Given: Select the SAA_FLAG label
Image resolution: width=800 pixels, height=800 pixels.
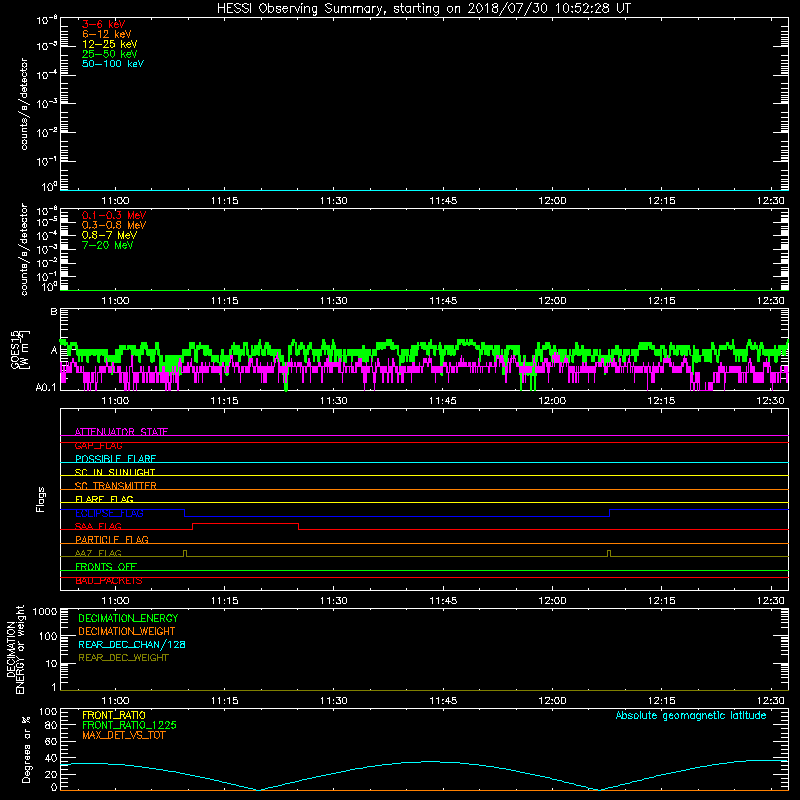Looking at the screenshot, I should [x=98, y=526].
